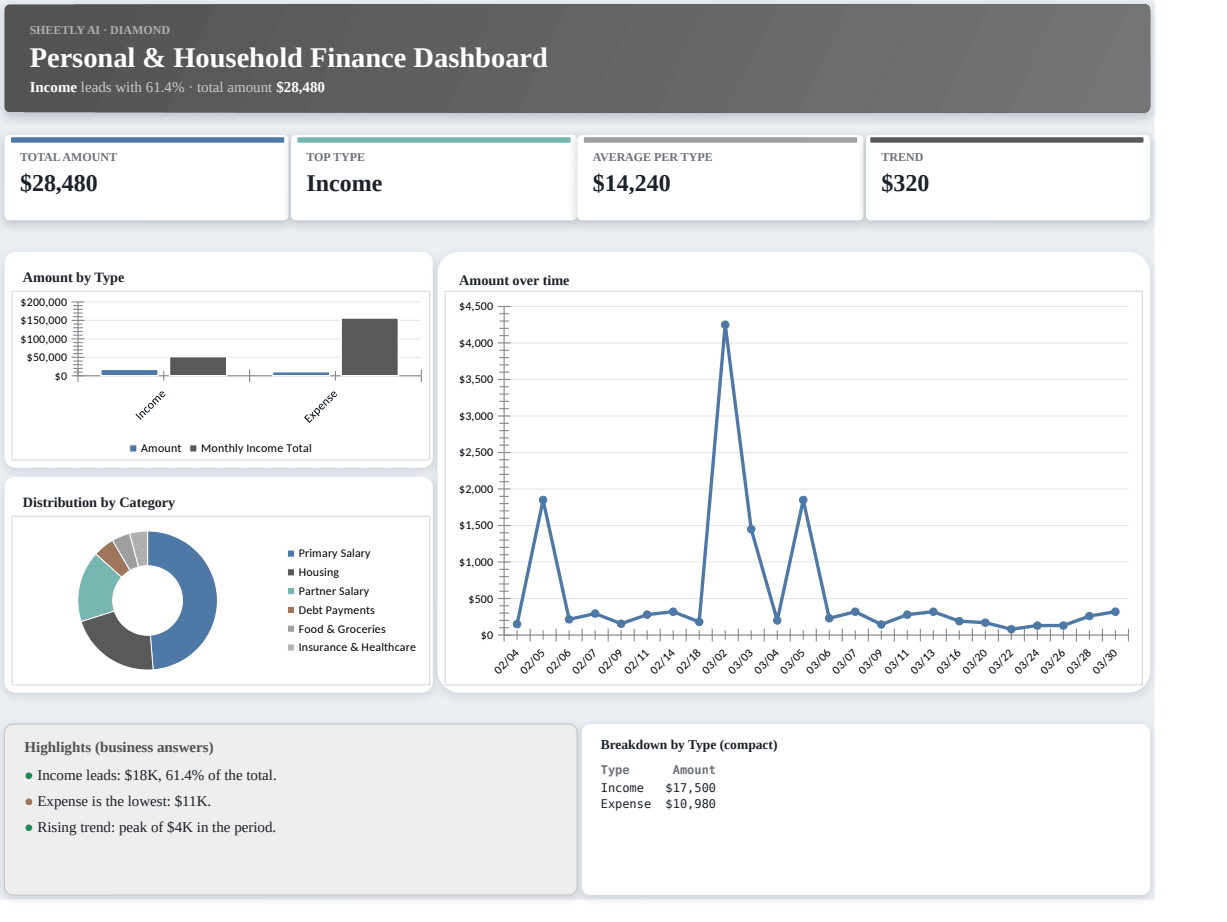
Task: Click the Expense axis label in bar chart
Action: [x=321, y=405]
